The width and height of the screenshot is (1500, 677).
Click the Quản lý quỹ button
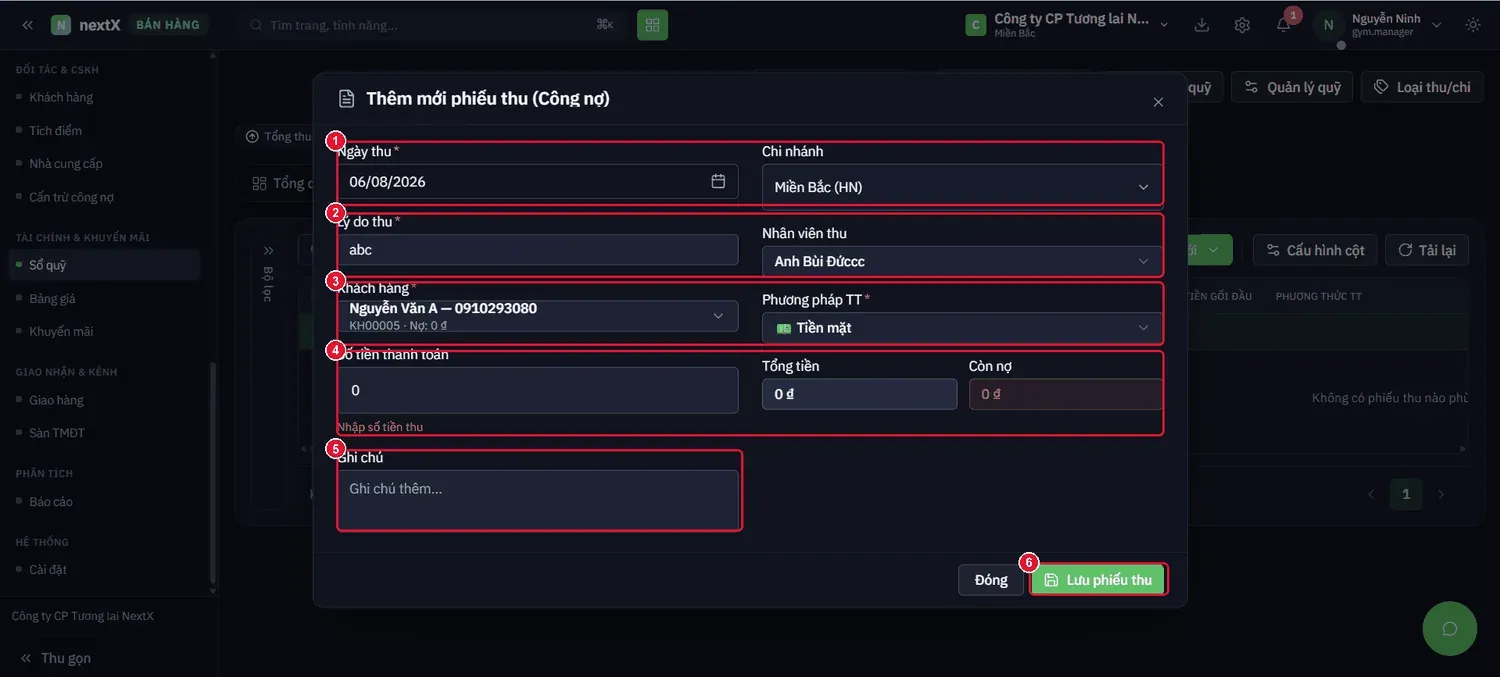1292,87
